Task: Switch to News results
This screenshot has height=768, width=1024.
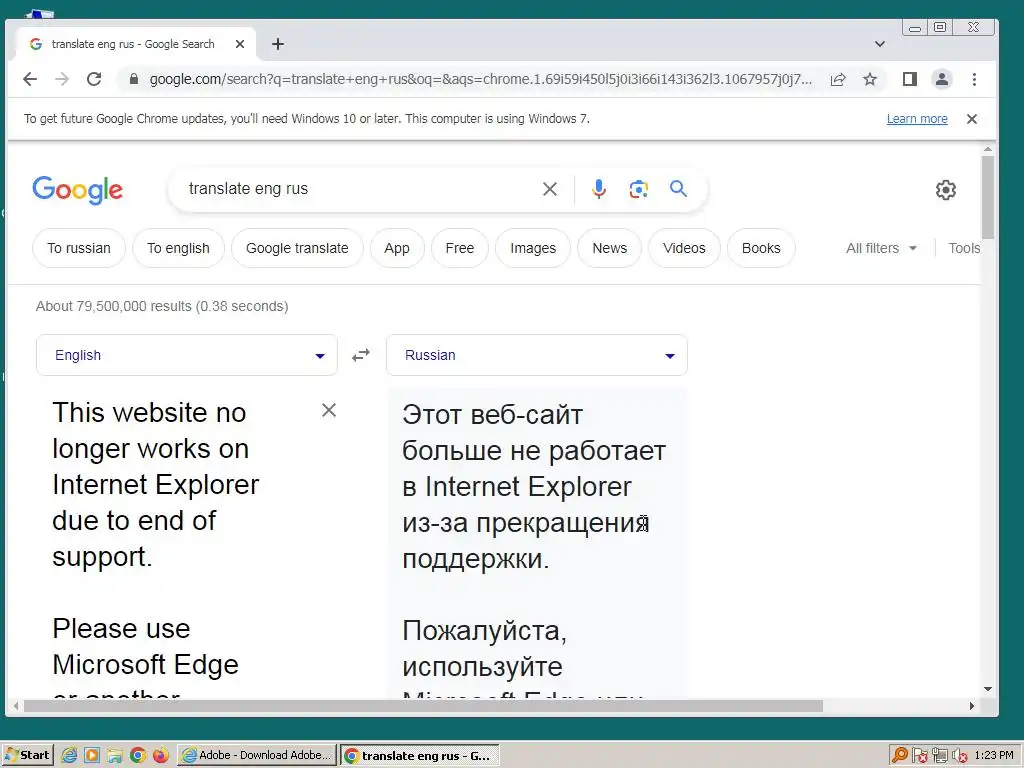Action: 609,248
